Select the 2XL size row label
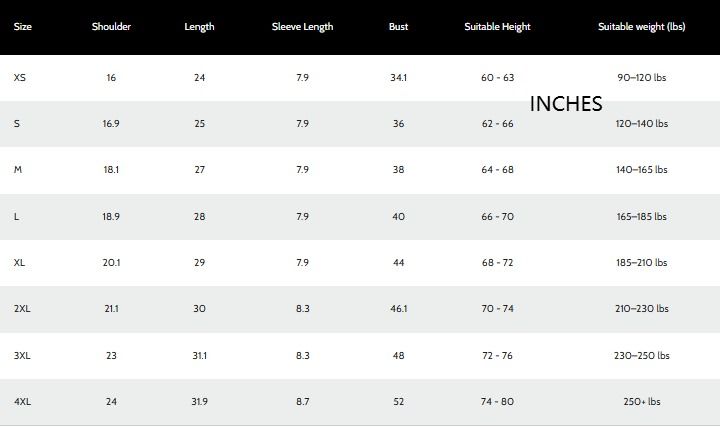720x427 pixels. pyautogui.click(x=22, y=309)
